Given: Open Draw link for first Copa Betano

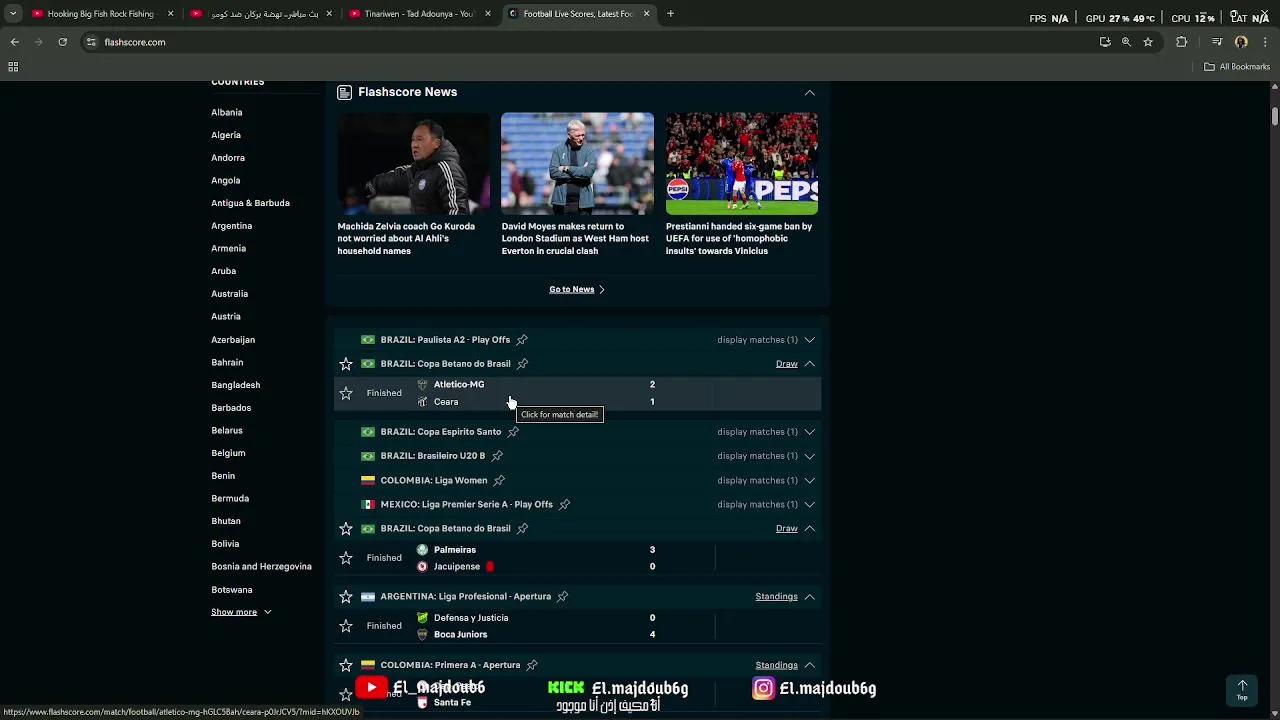Looking at the screenshot, I should click(787, 364).
